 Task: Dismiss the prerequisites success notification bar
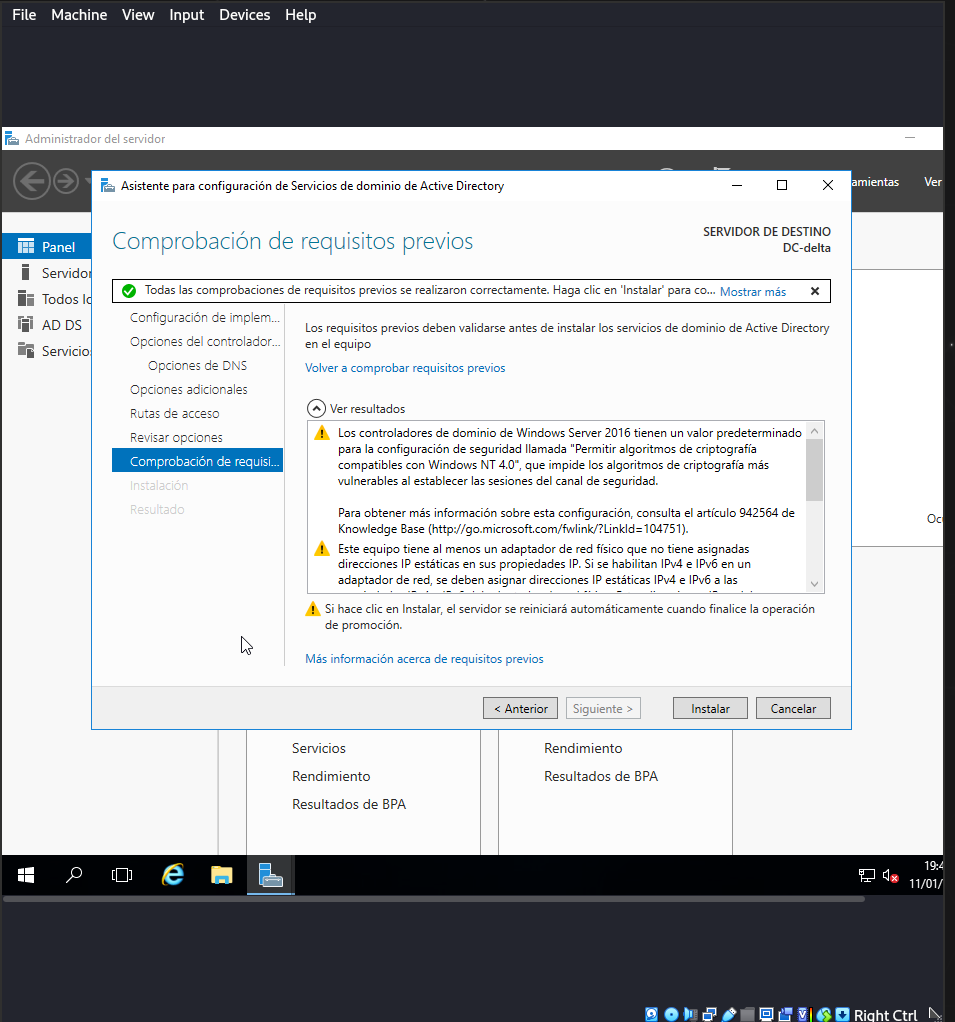(815, 291)
